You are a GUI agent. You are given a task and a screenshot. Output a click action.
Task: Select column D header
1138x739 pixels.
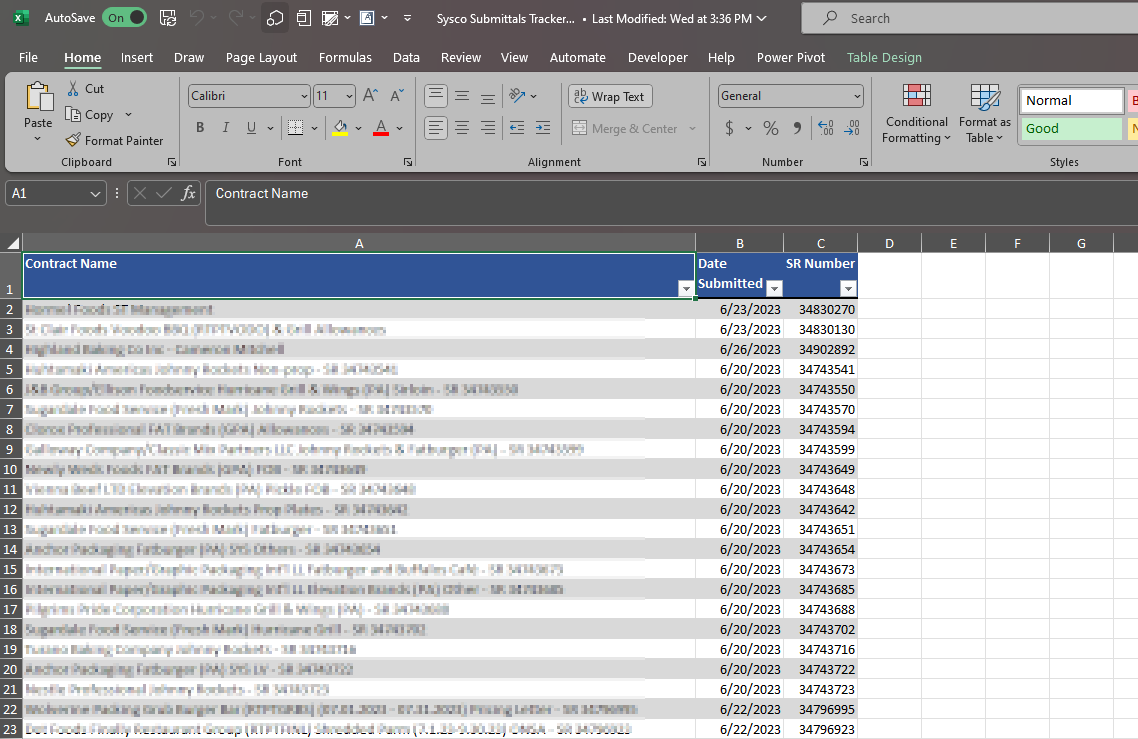click(x=889, y=243)
